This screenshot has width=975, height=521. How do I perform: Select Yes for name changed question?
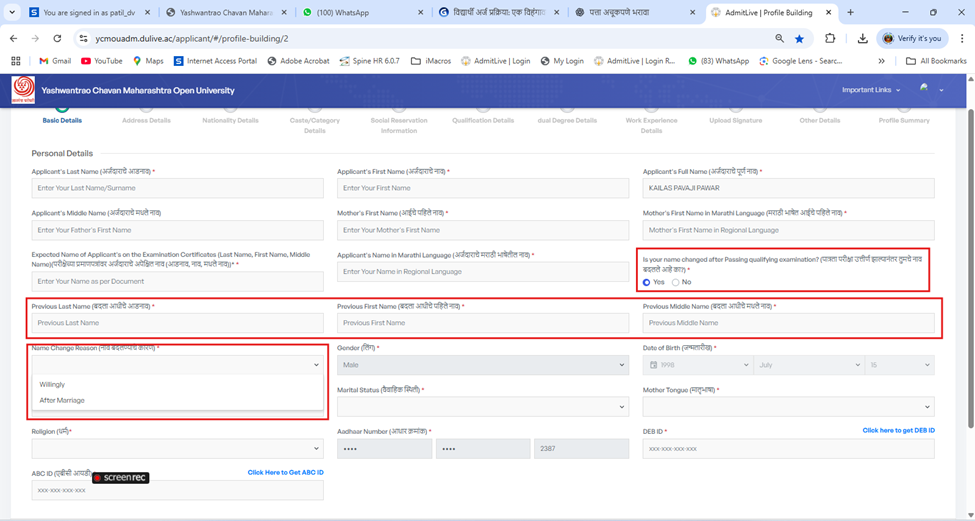pos(647,282)
